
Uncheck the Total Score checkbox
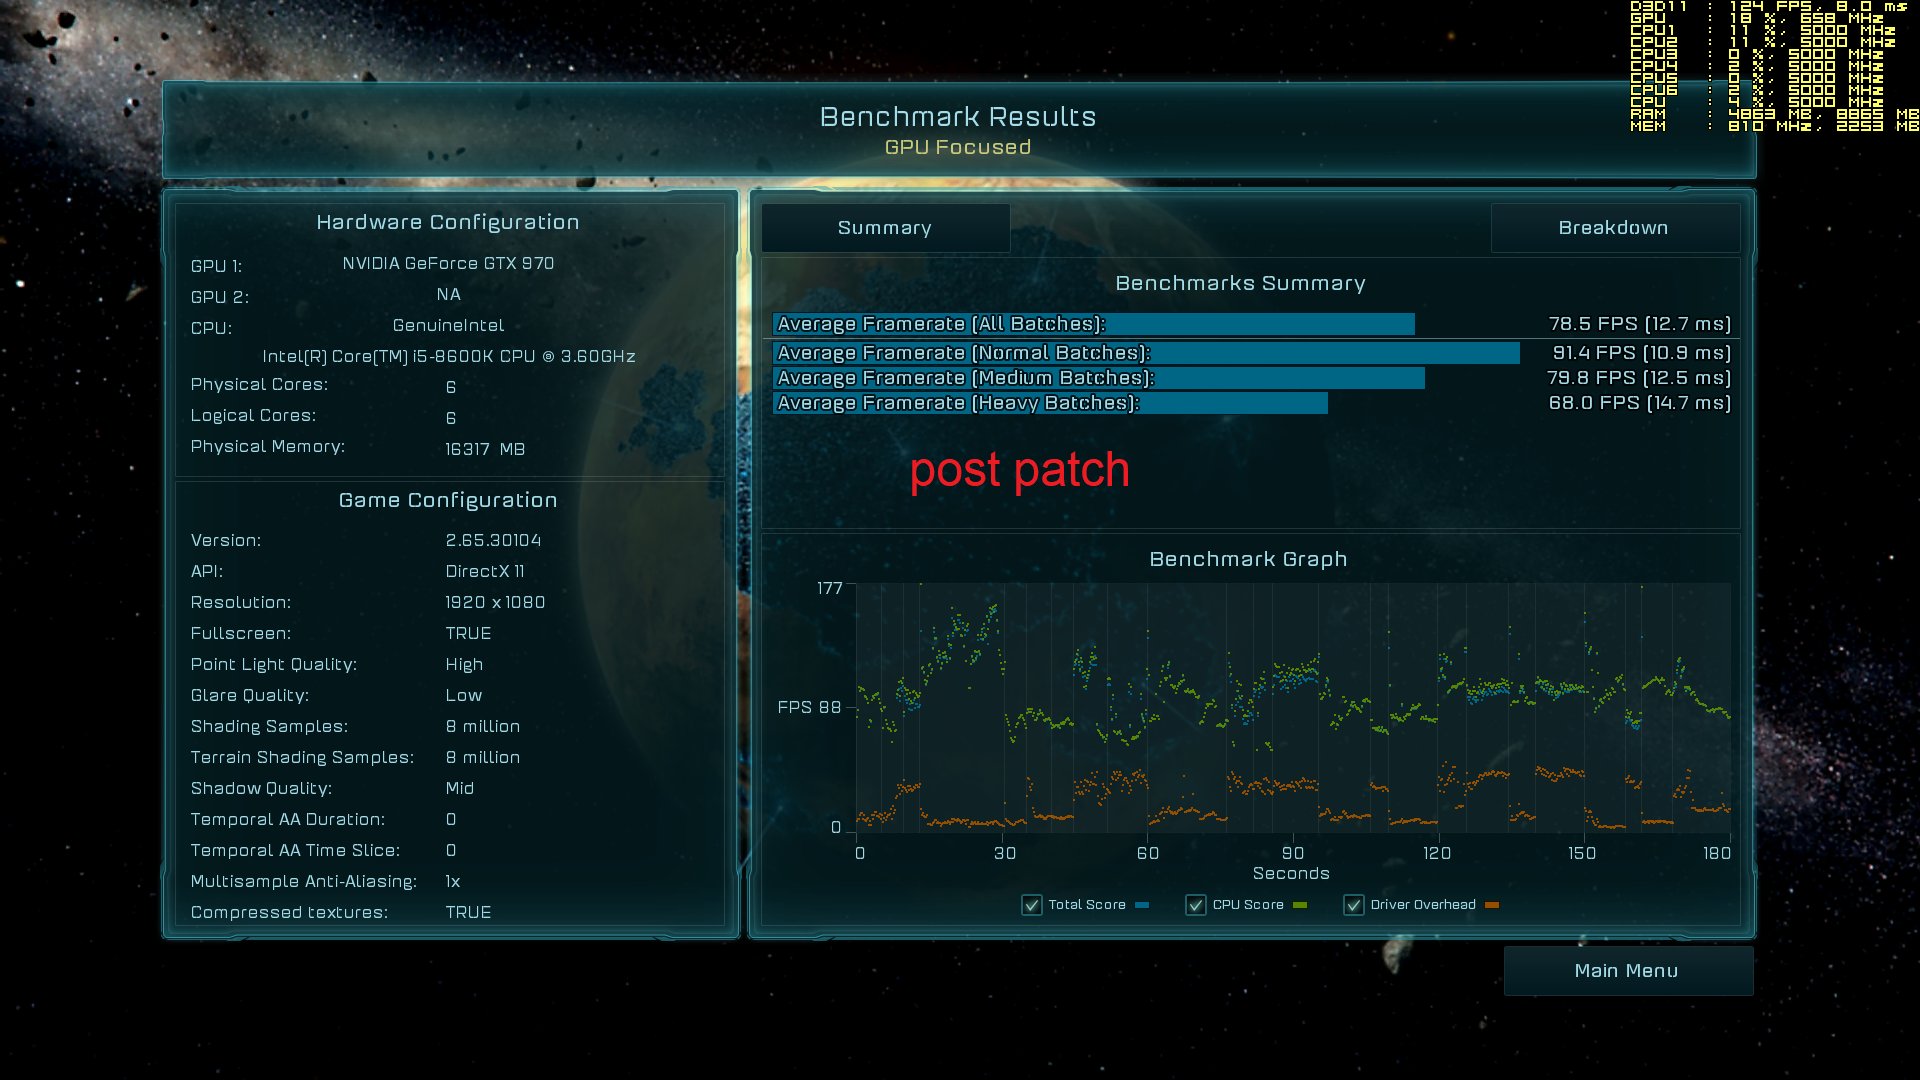1031,905
